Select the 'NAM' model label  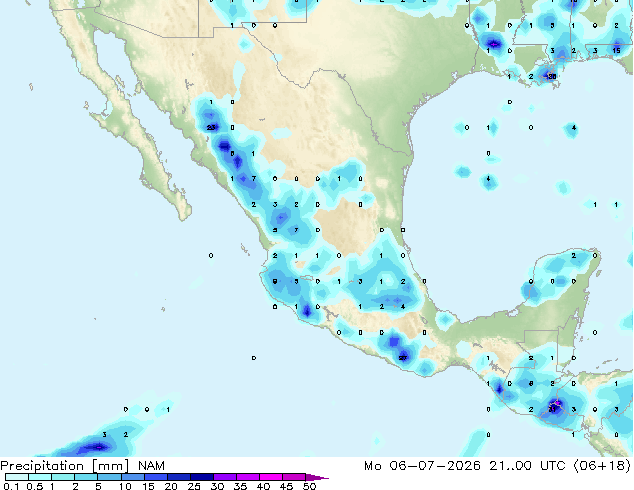coord(151,466)
